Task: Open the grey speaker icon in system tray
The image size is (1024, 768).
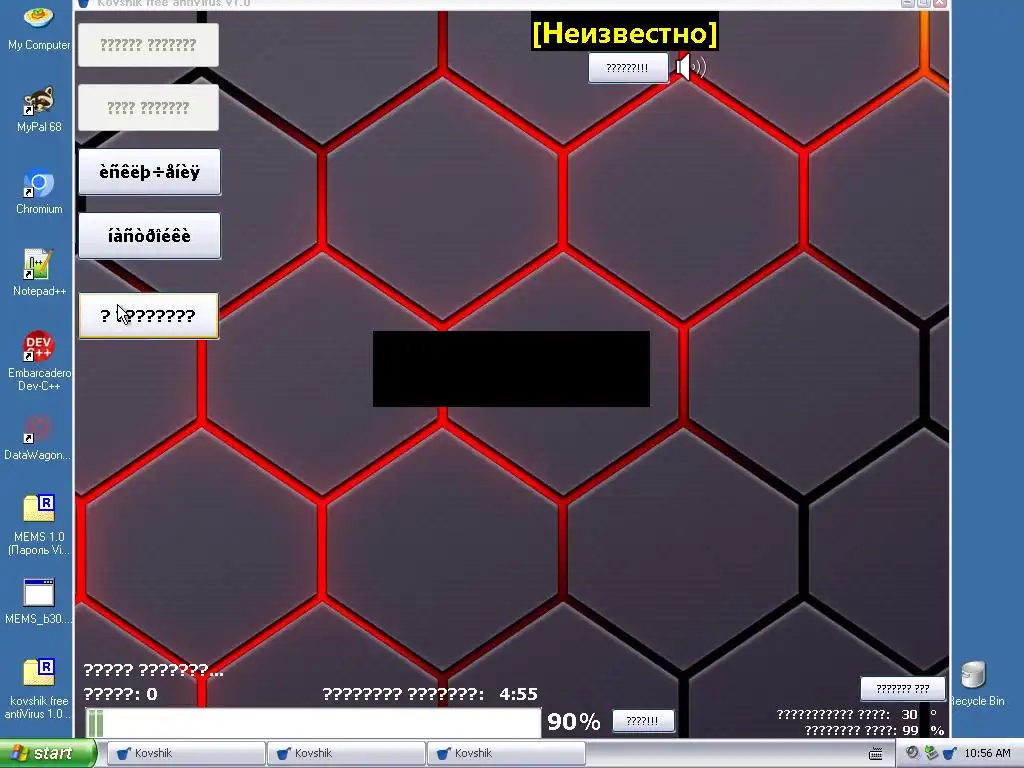Action: [x=912, y=753]
